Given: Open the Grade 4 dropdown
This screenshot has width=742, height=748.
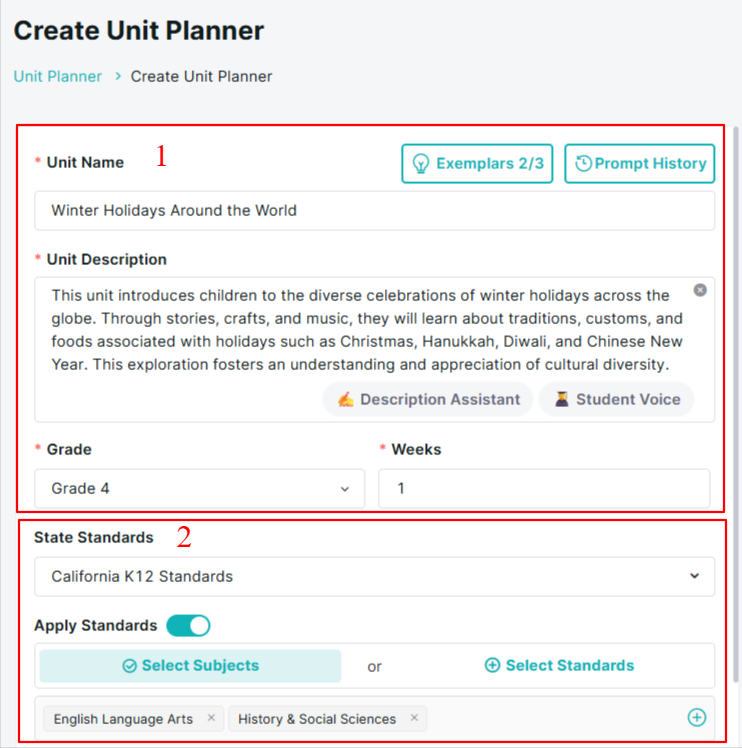Looking at the screenshot, I should [x=199, y=488].
